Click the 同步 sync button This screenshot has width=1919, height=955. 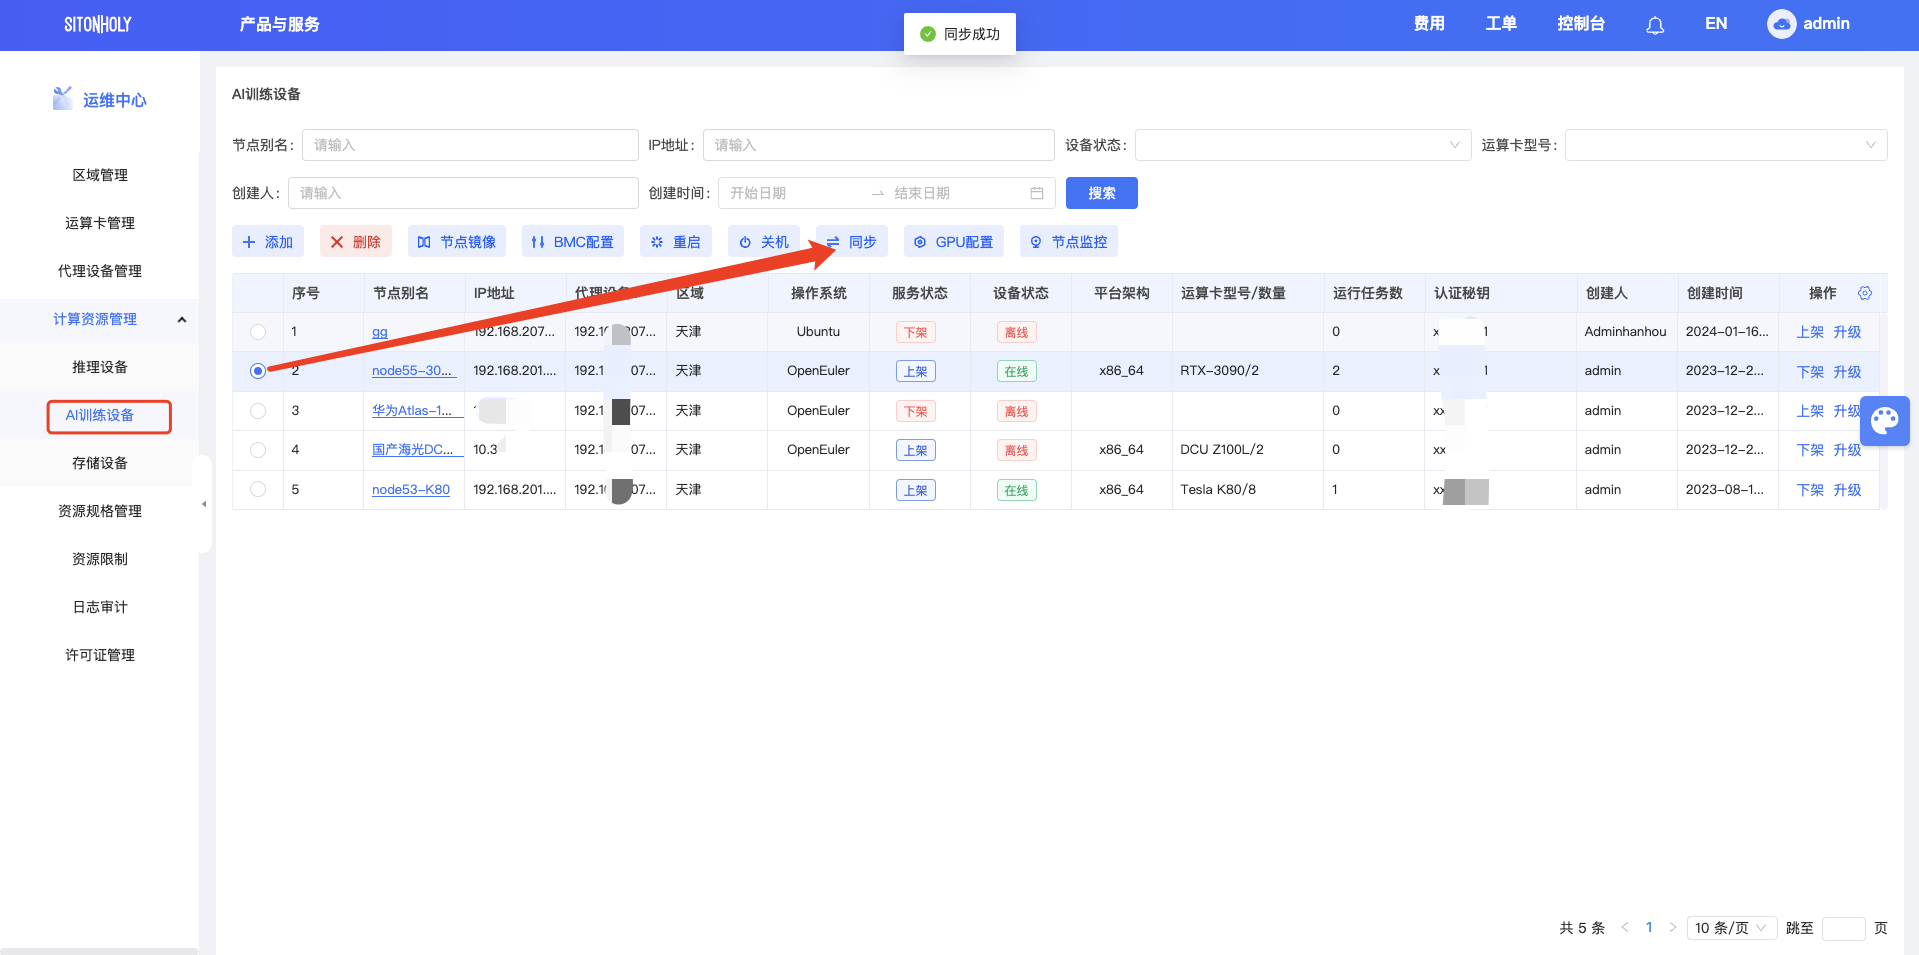[x=852, y=242]
